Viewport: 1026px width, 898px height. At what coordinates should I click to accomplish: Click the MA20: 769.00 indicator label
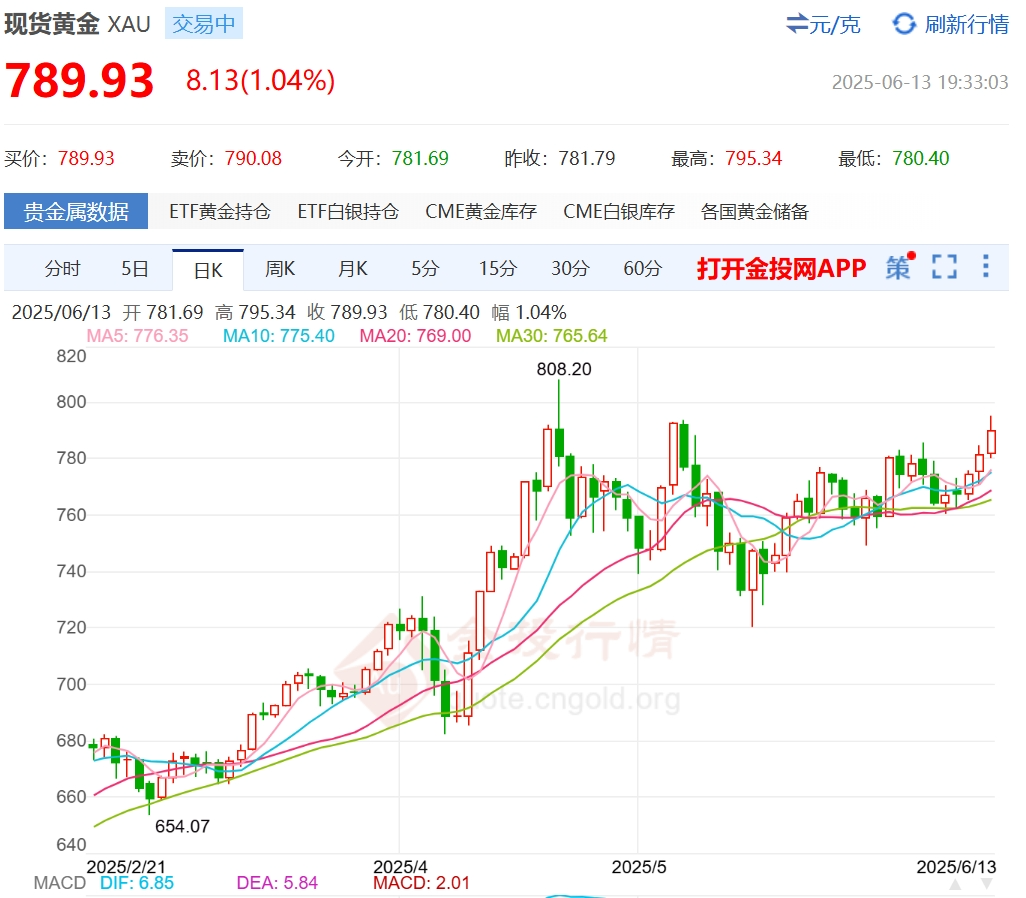(x=416, y=336)
